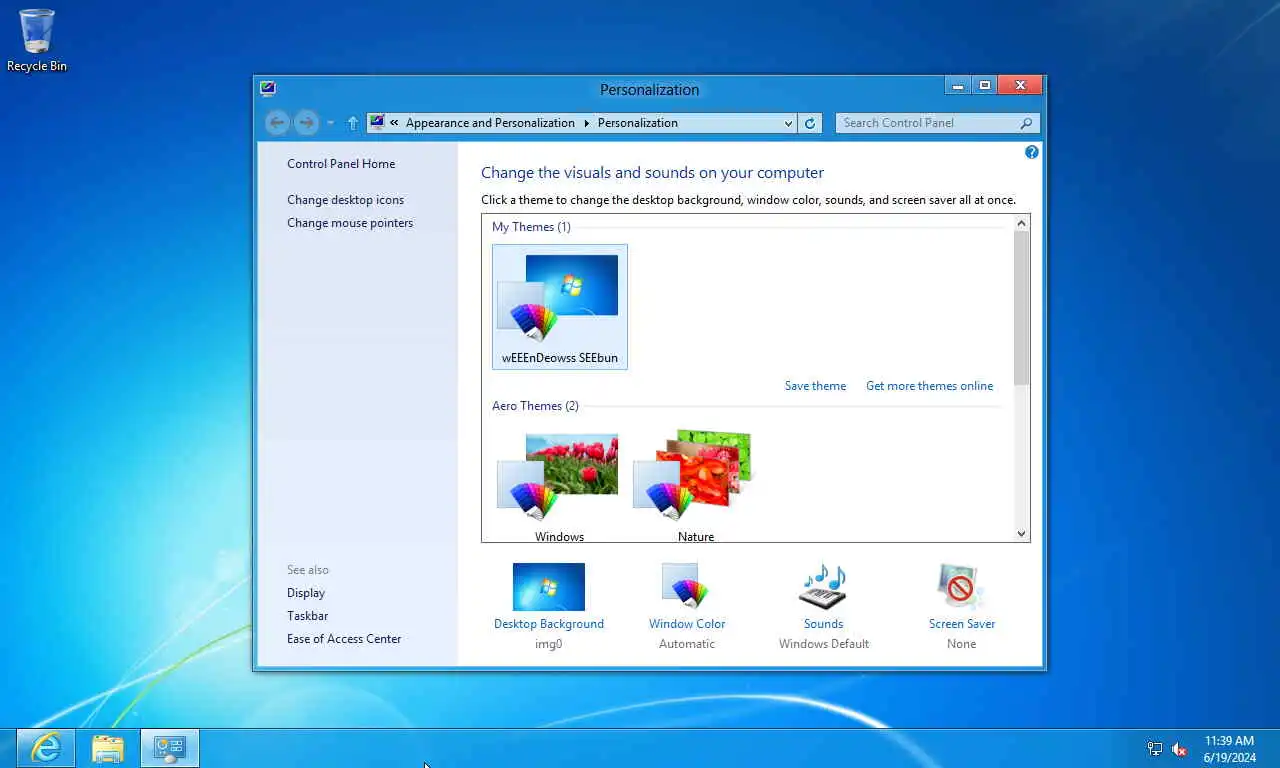Open Ease of Access Center
Viewport: 1280px width, 768px height.
tap(344, 639)
